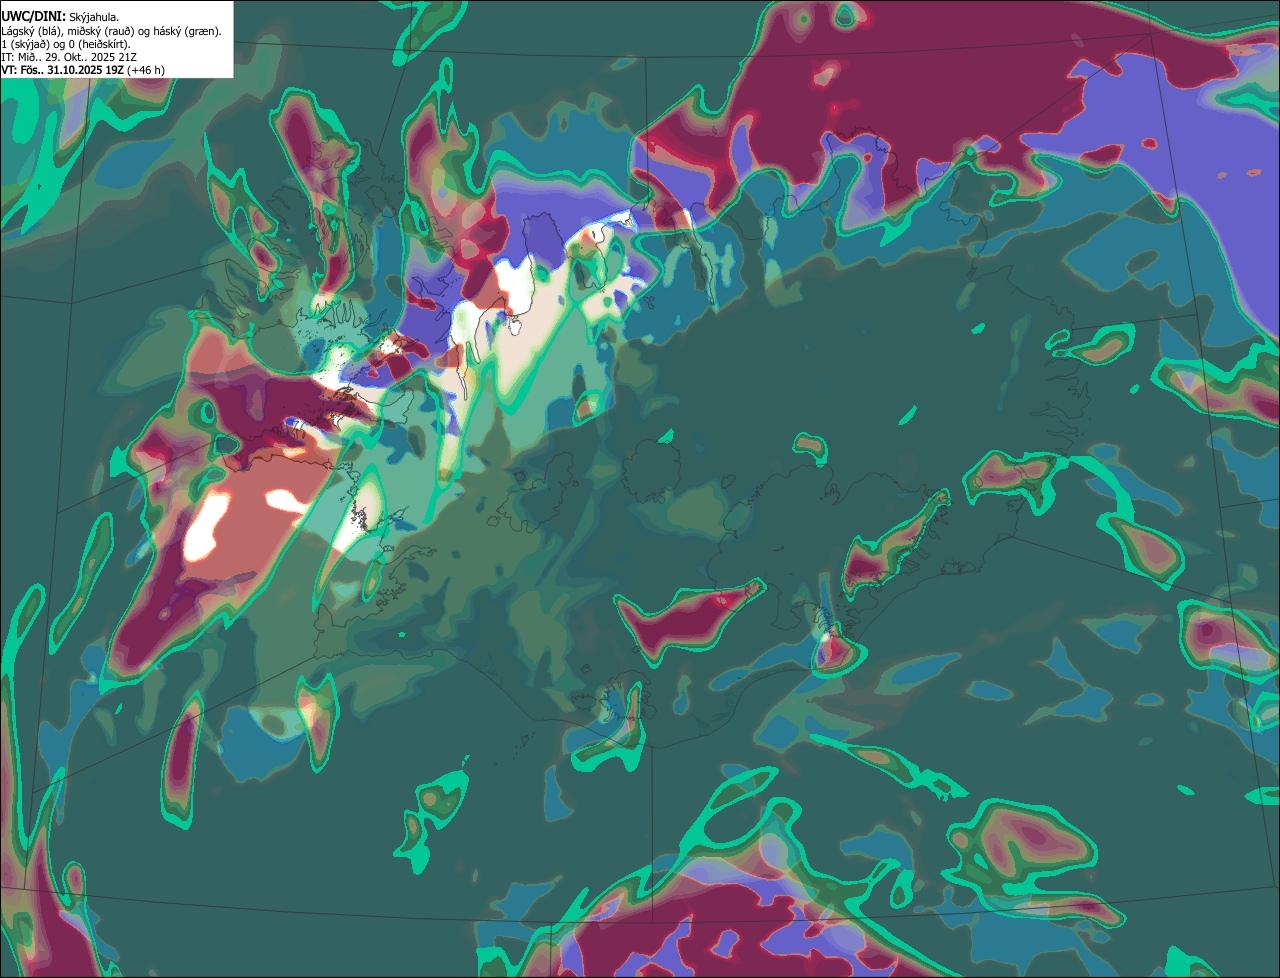Click the 'VT: Fös.. 31.10.2025 19Z (+46 h)' line
The height and width of the screenshot is (978, 1280).
coord(83,70)
